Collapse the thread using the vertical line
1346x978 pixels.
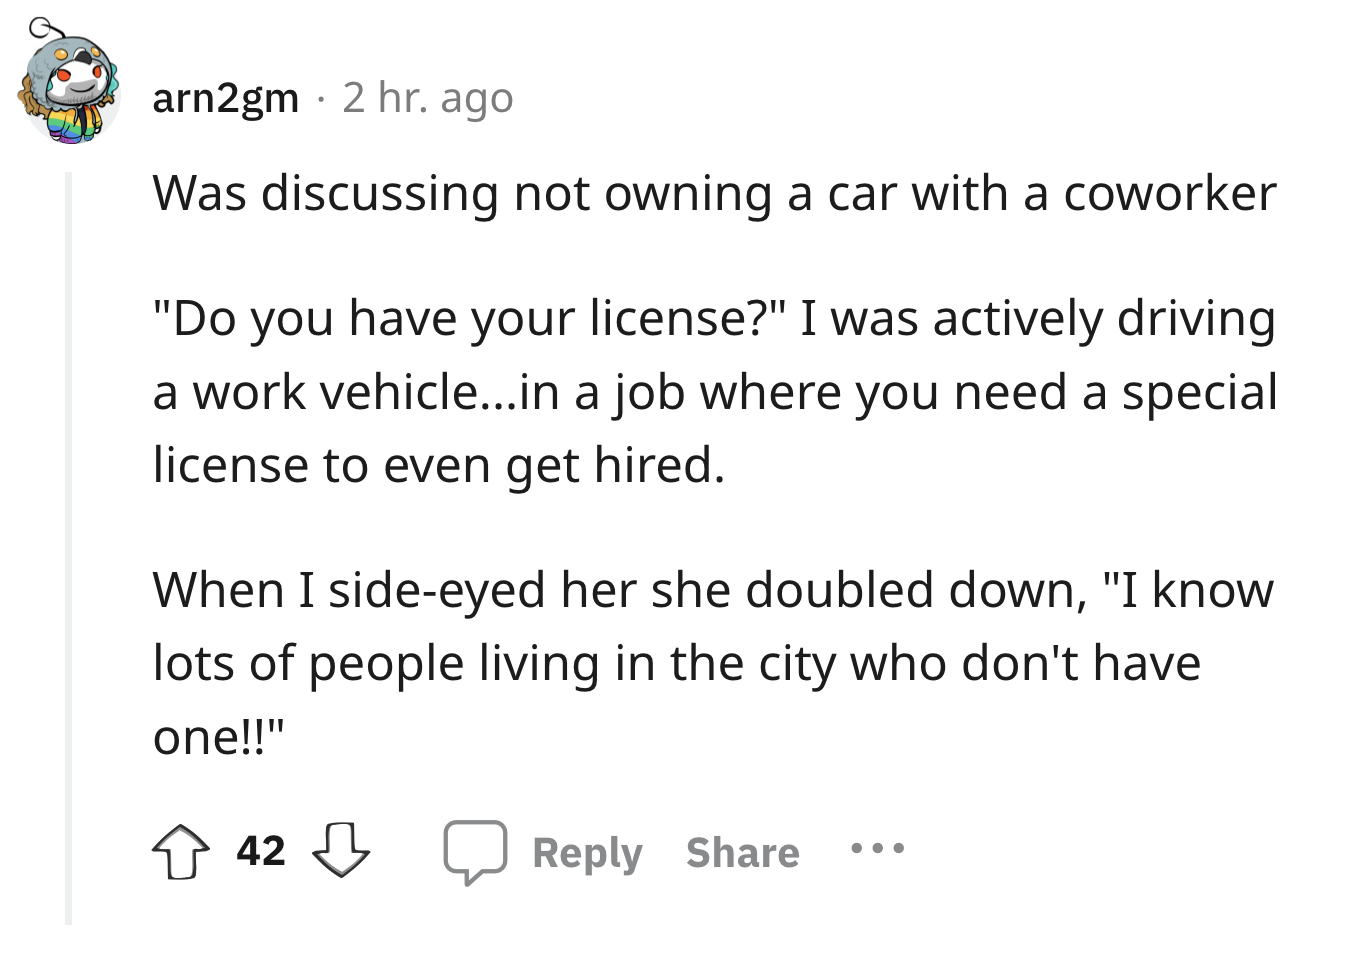[69, 548]
